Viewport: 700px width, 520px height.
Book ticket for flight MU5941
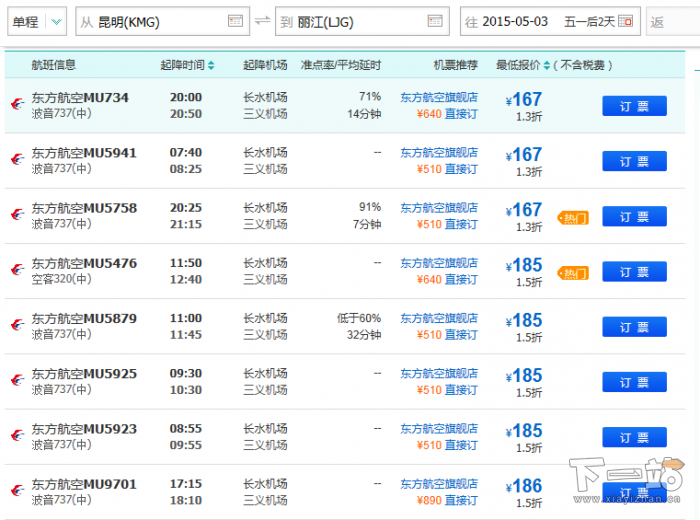coord(634,161)
